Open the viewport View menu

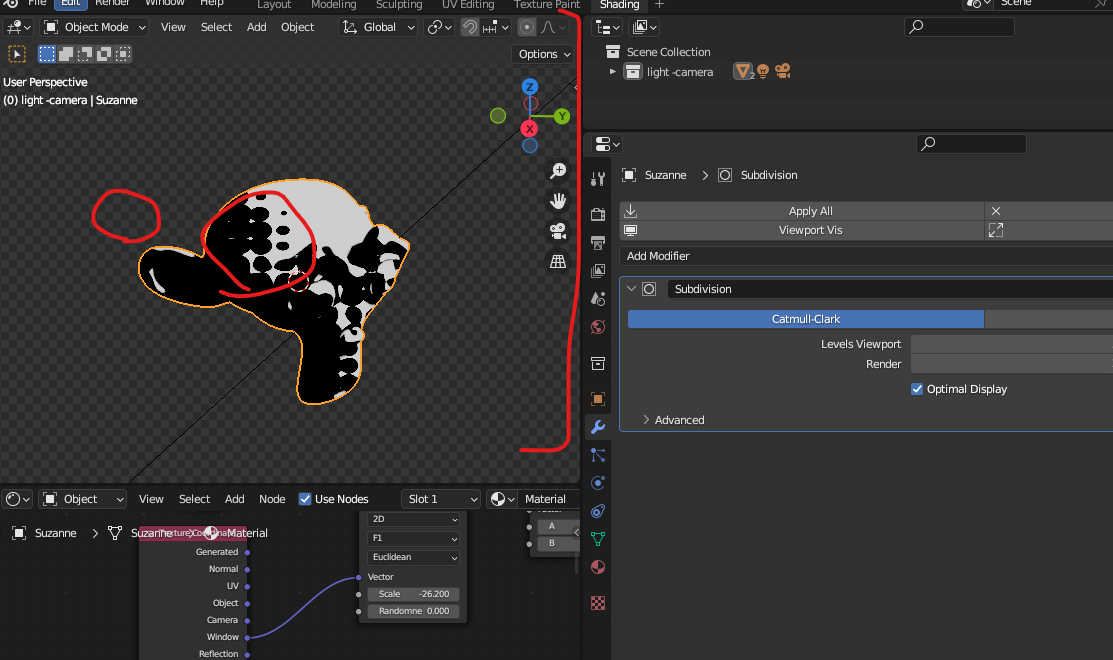172,27
